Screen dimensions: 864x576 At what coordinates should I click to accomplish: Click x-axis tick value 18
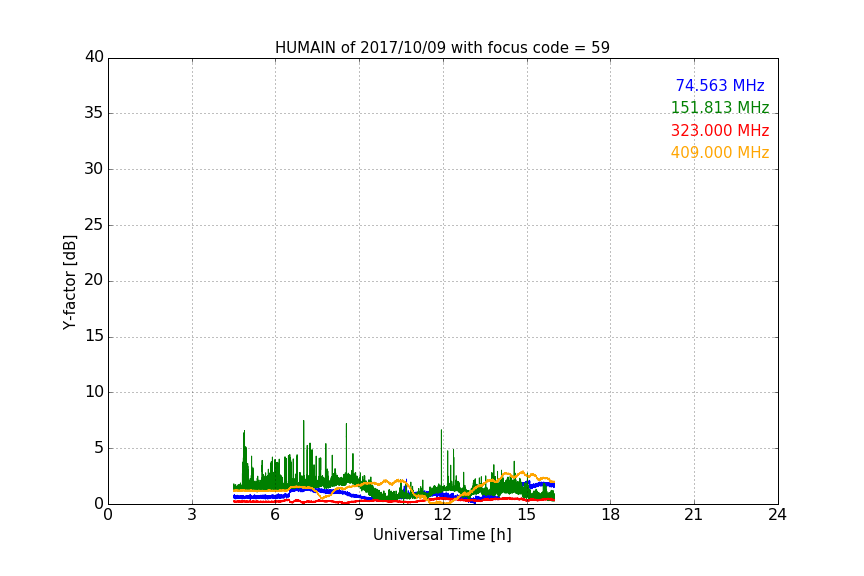coord(611,515)
